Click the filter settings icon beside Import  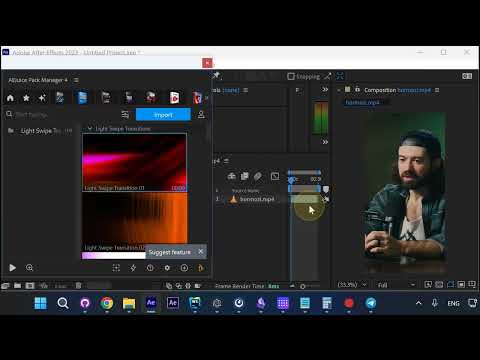[x=125, y=115]
